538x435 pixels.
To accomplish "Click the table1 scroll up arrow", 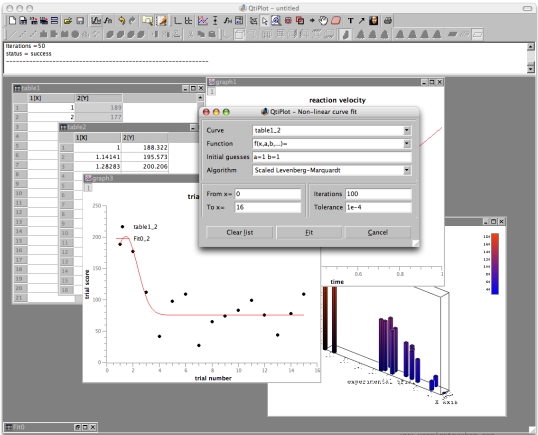I will click(200, 98).
